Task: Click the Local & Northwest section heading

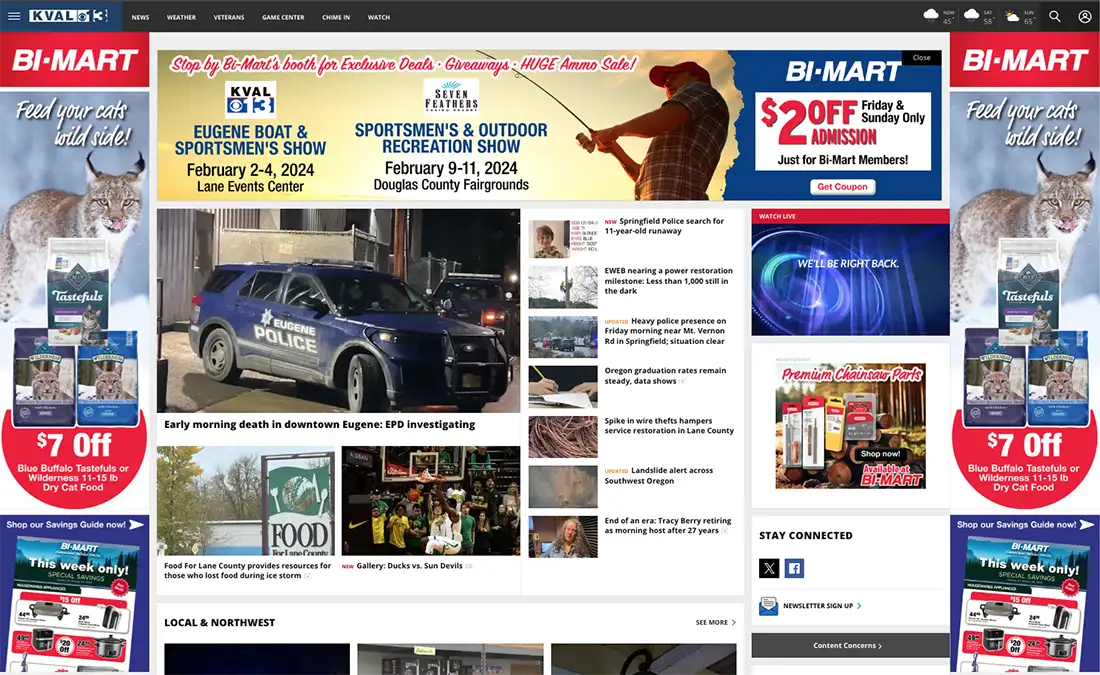Action: tap(220, 622)
